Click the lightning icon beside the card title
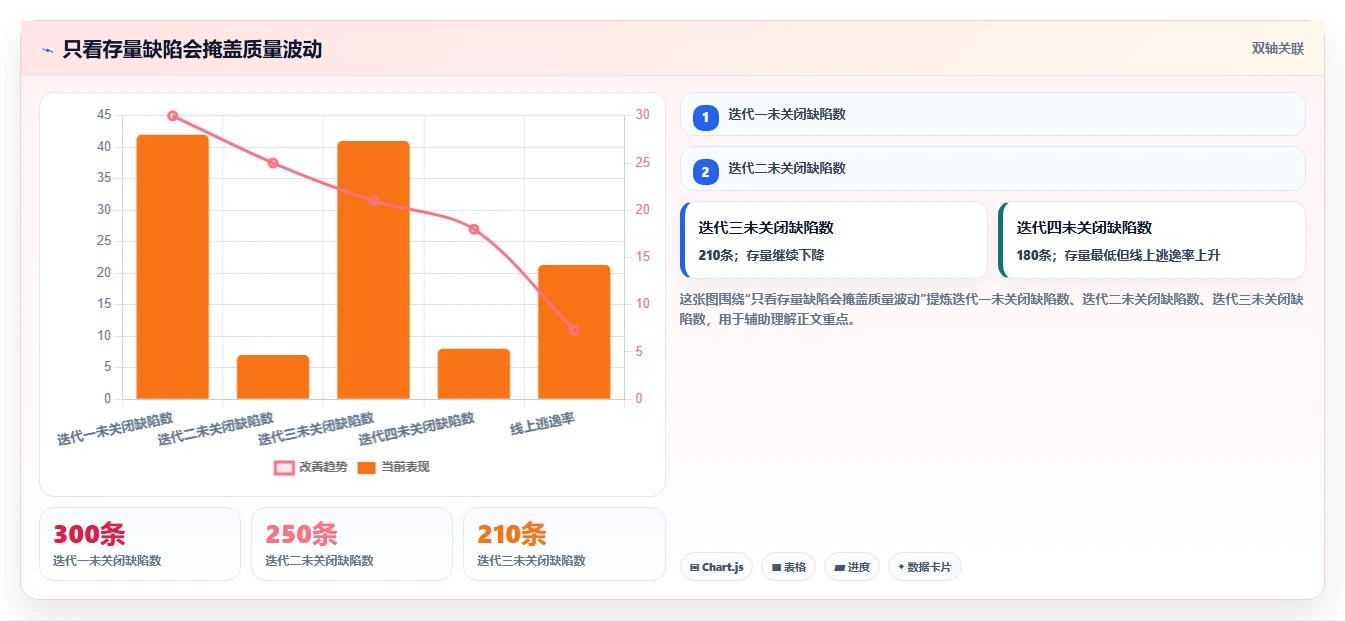 click(47, 50)
